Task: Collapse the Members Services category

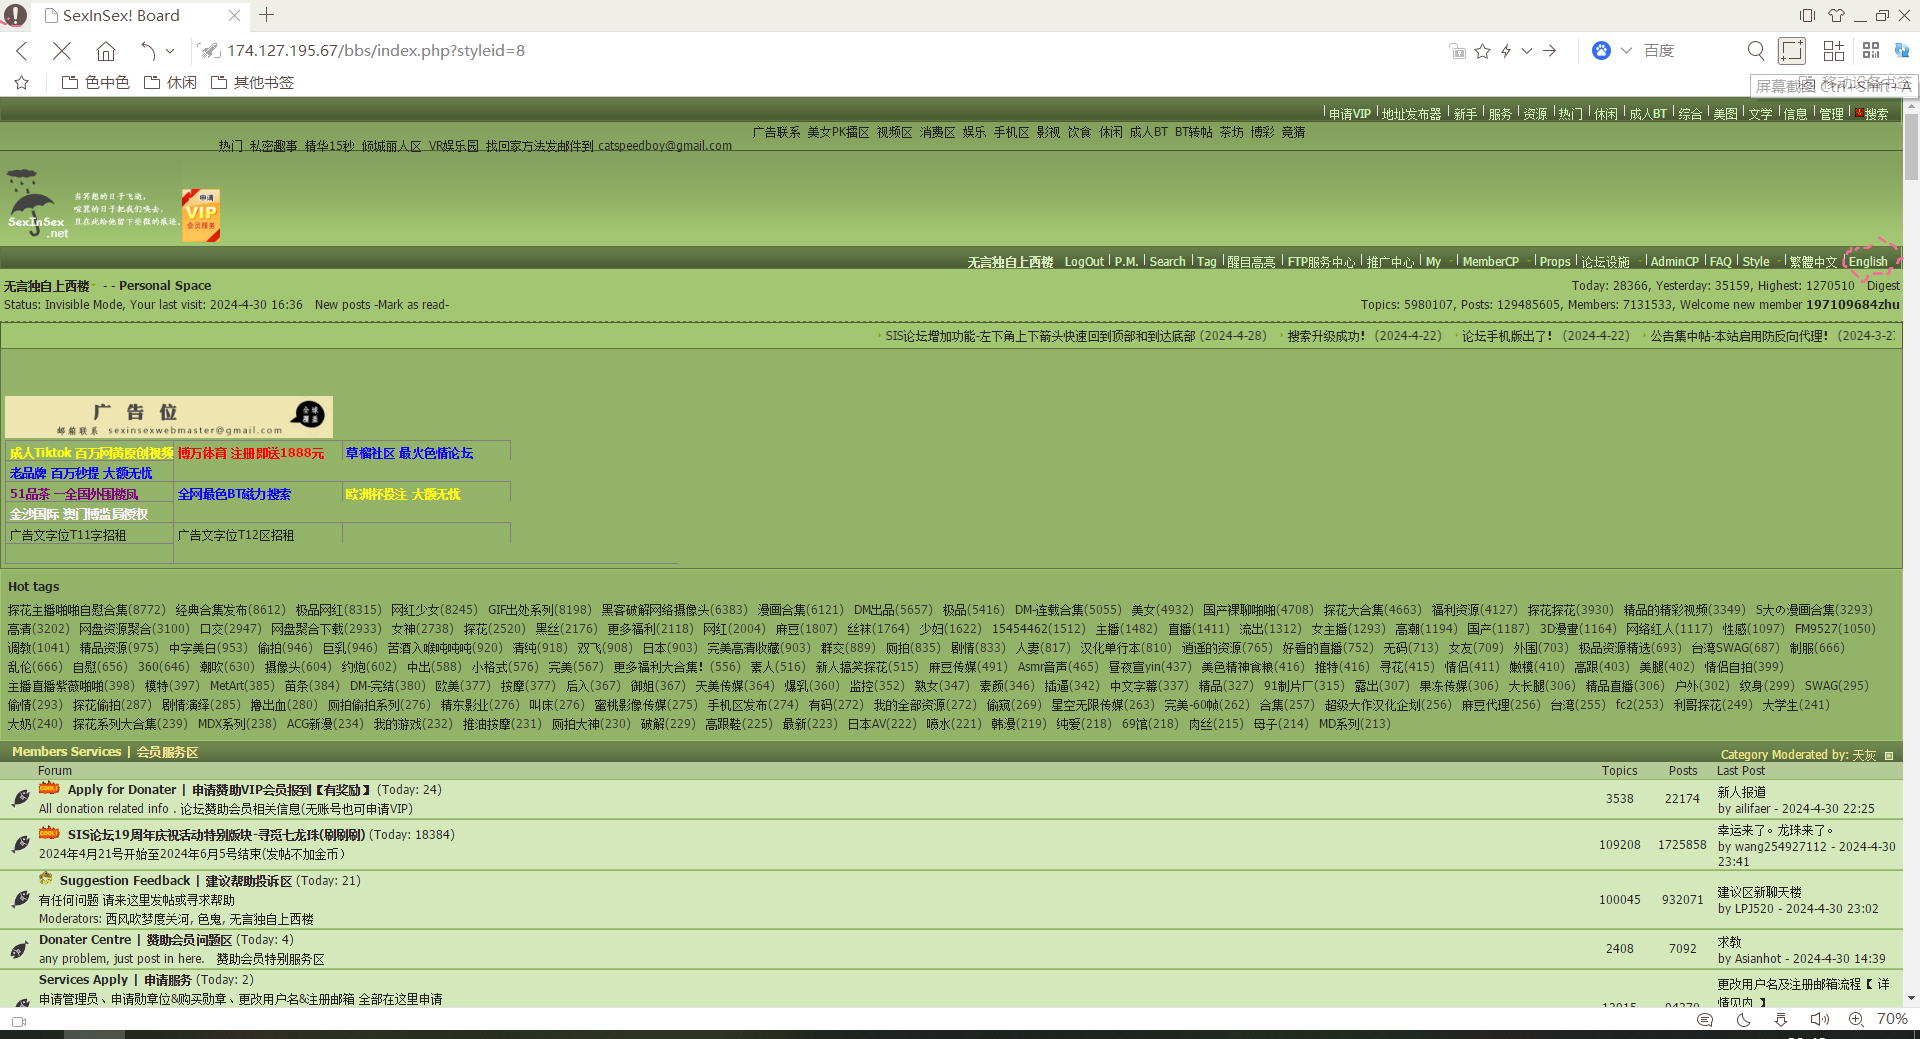Action: click(1889, 756)
